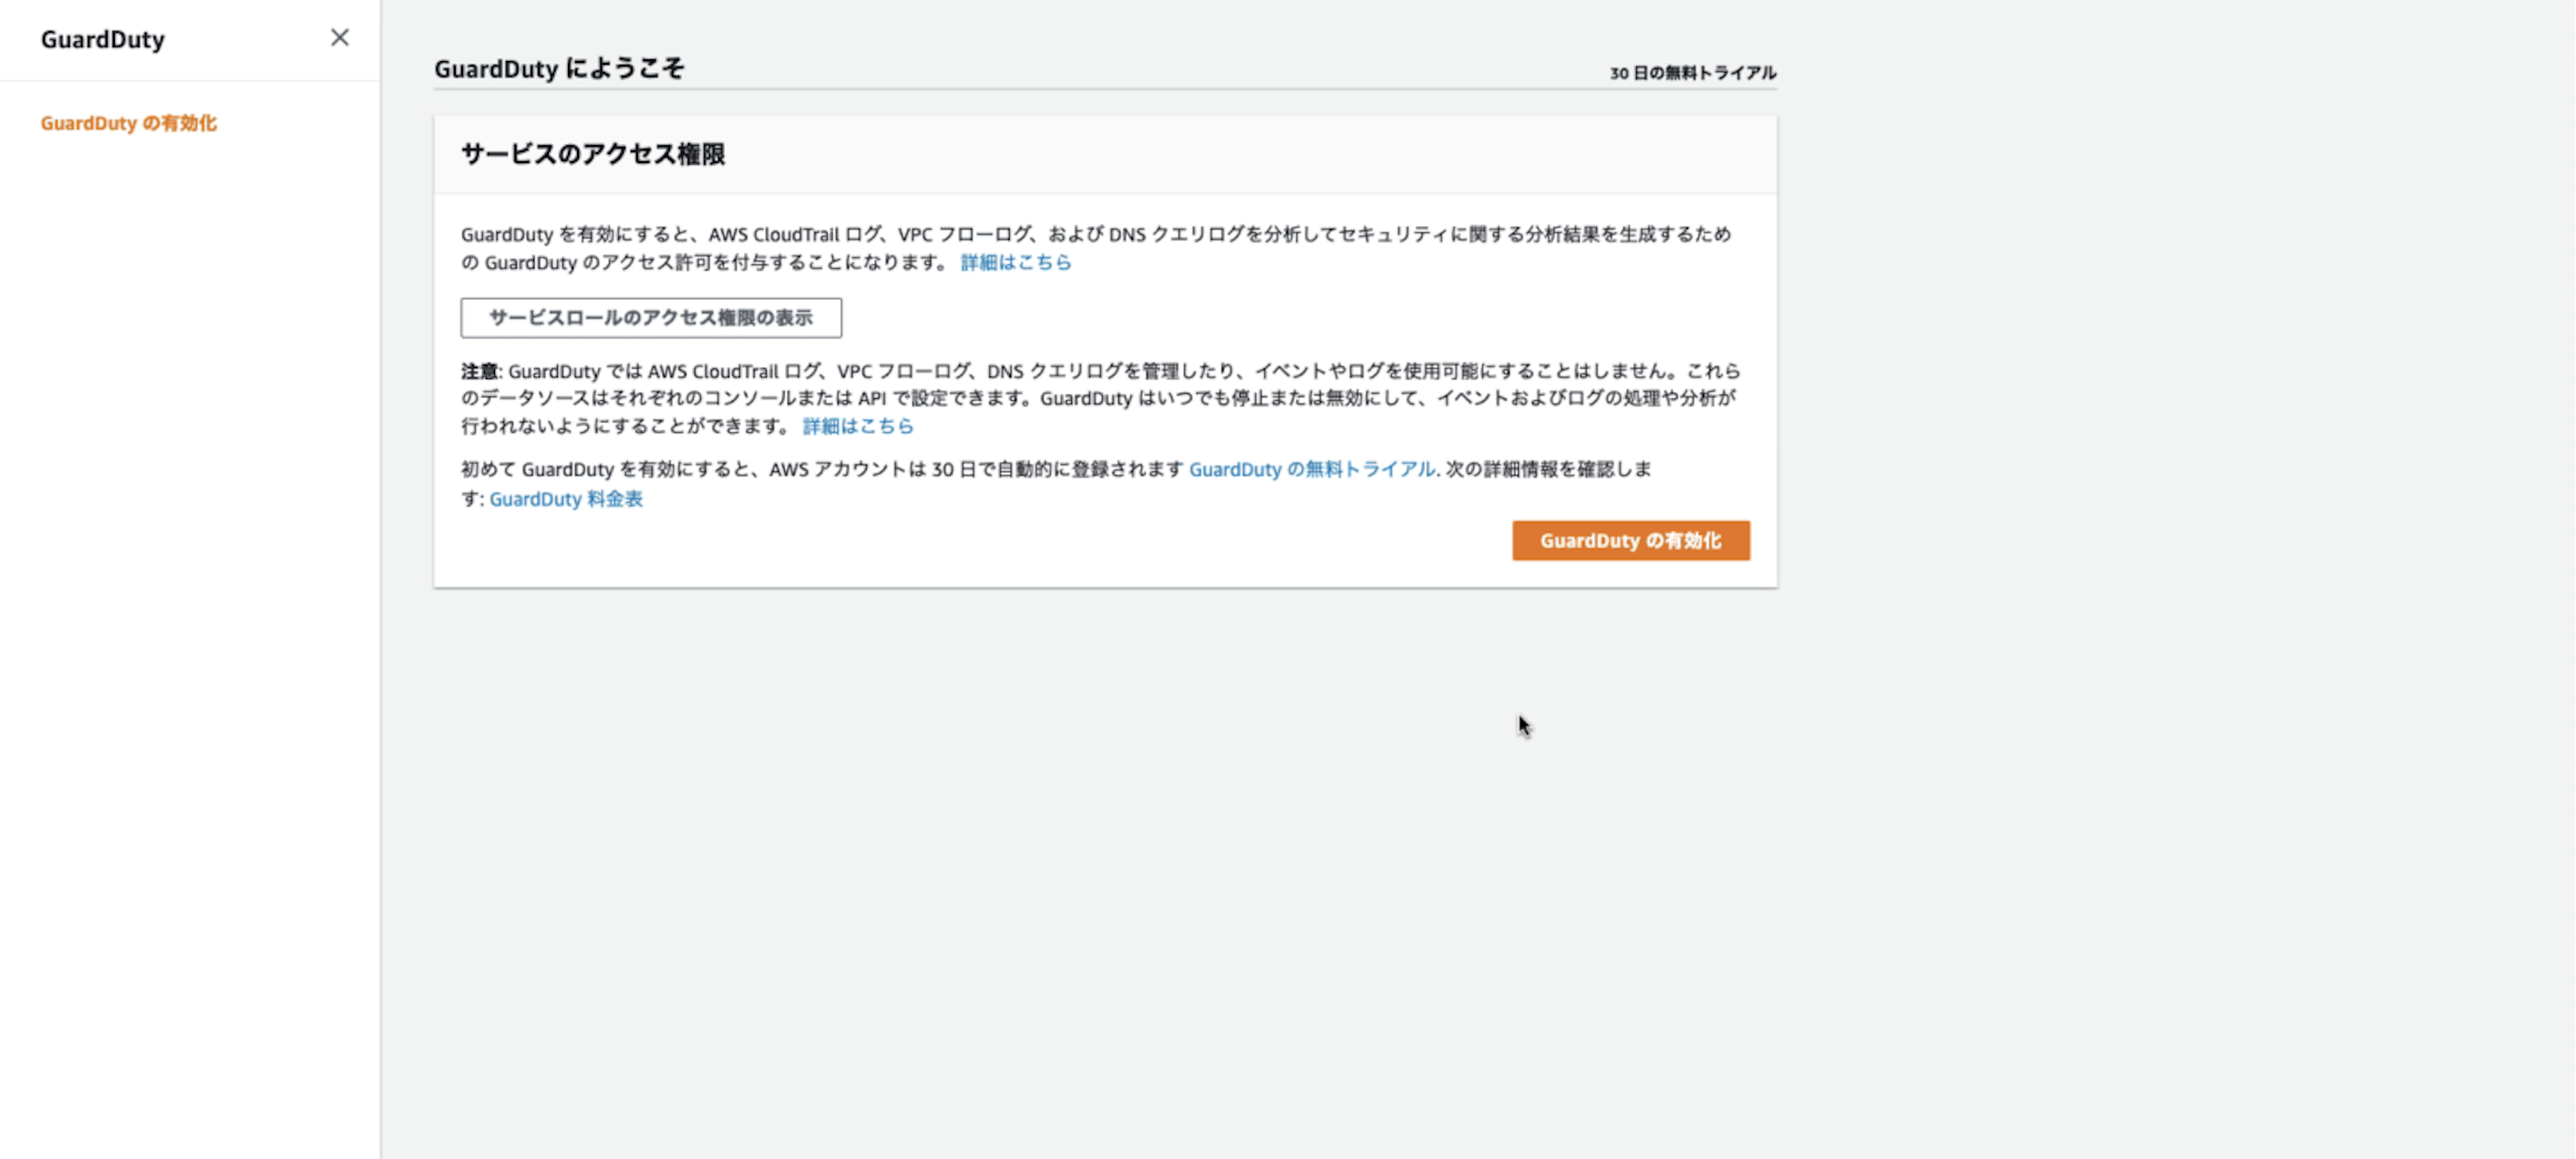Click the bold 注意 label
This screenshot has height=1159, width=2576.
[479, 371]
